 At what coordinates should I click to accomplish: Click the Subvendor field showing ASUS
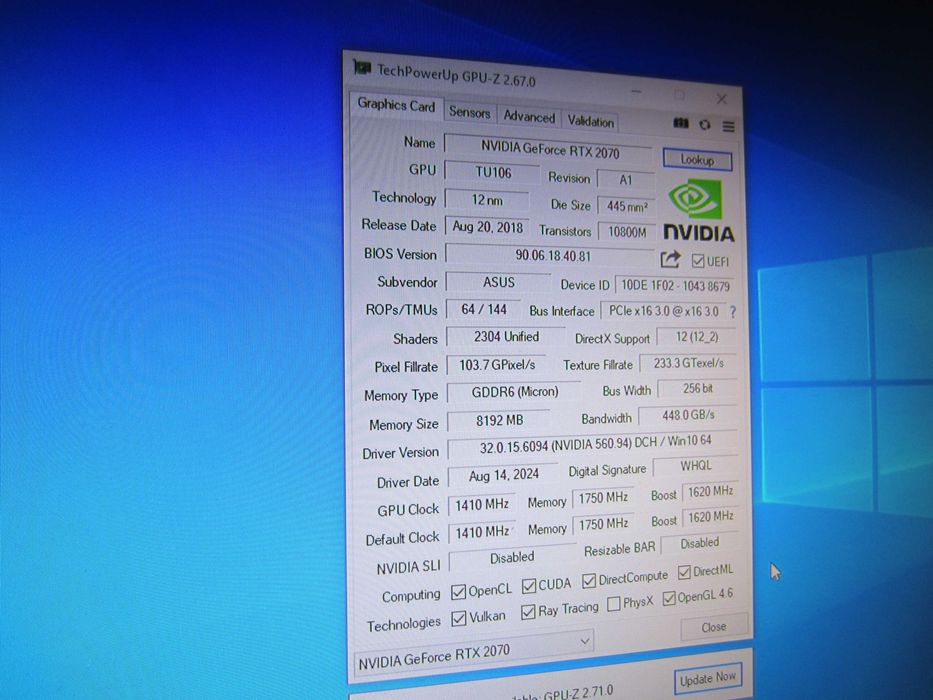tap(499, 282)
